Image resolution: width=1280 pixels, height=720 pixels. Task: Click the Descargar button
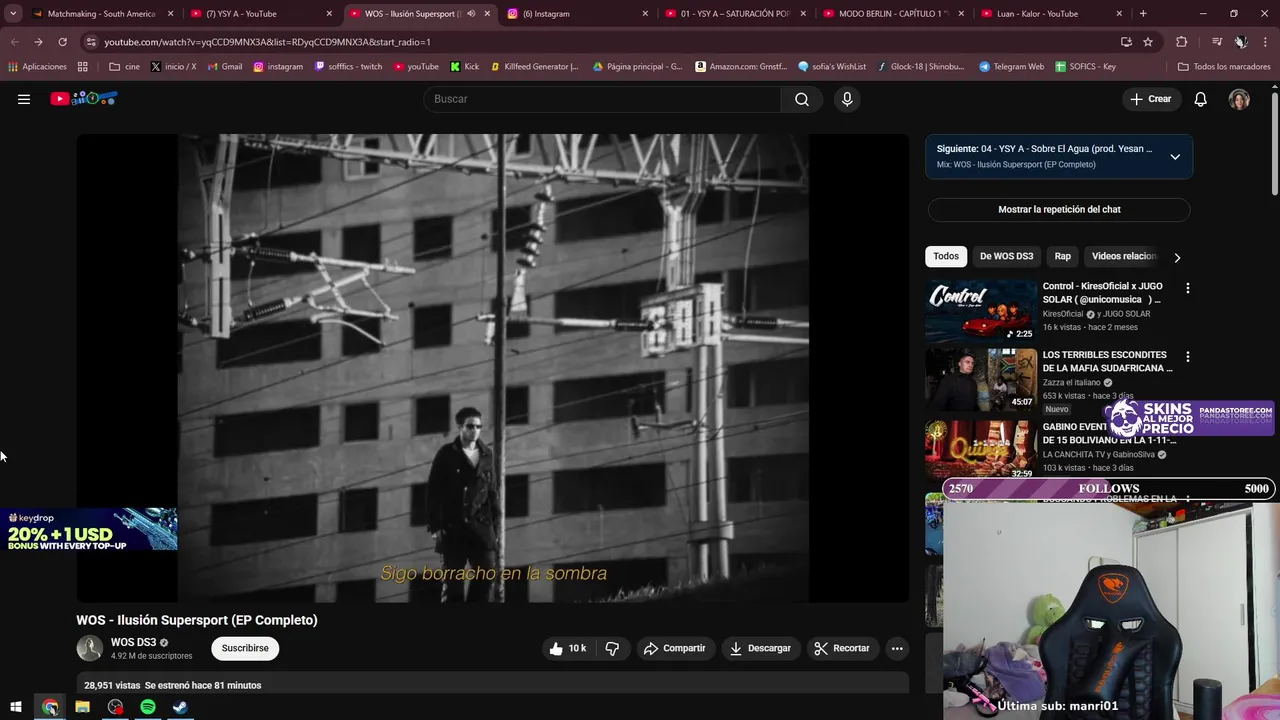(760, 648)
